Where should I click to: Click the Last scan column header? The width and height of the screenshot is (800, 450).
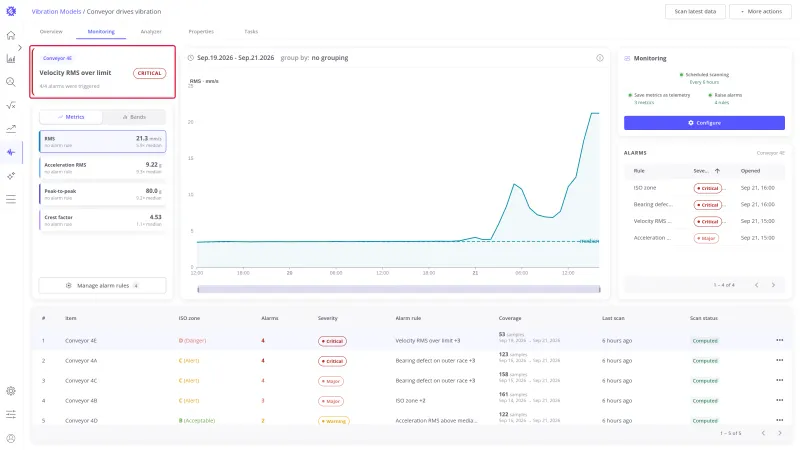pos(613,318)
